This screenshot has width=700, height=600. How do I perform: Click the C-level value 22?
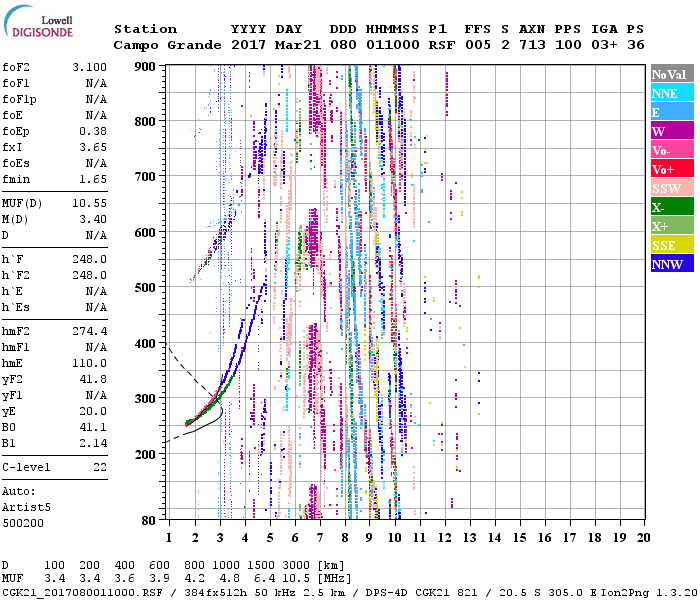(100, 467)
